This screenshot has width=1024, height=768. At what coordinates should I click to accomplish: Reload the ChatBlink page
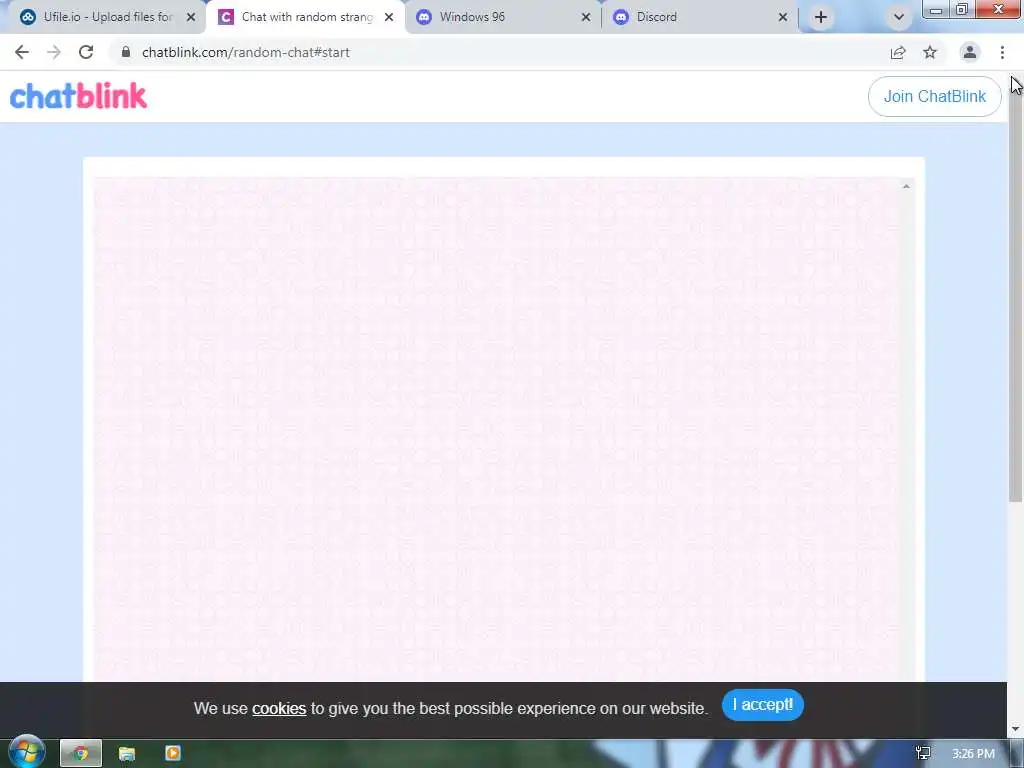point(86,52)
